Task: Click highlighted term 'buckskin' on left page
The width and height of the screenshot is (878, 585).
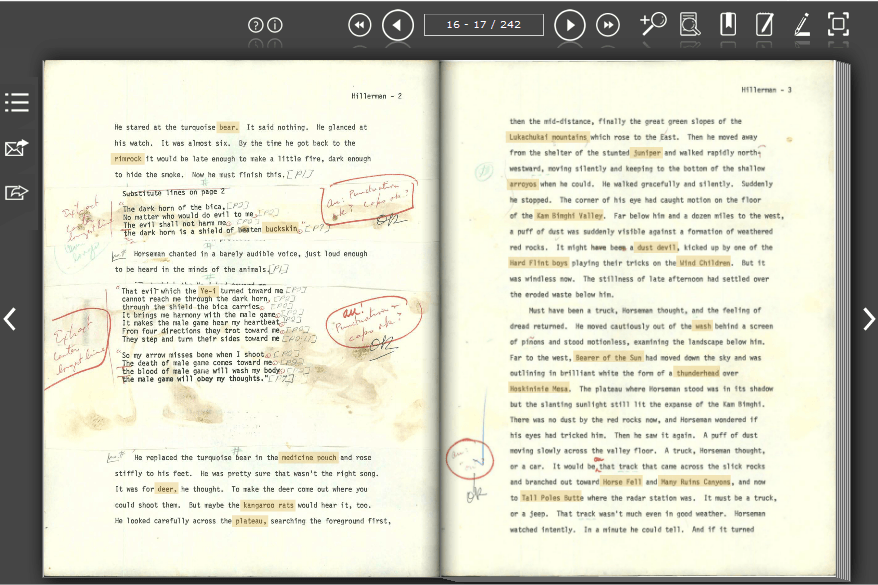Action: pyautogui.click(x=281, y=229)
